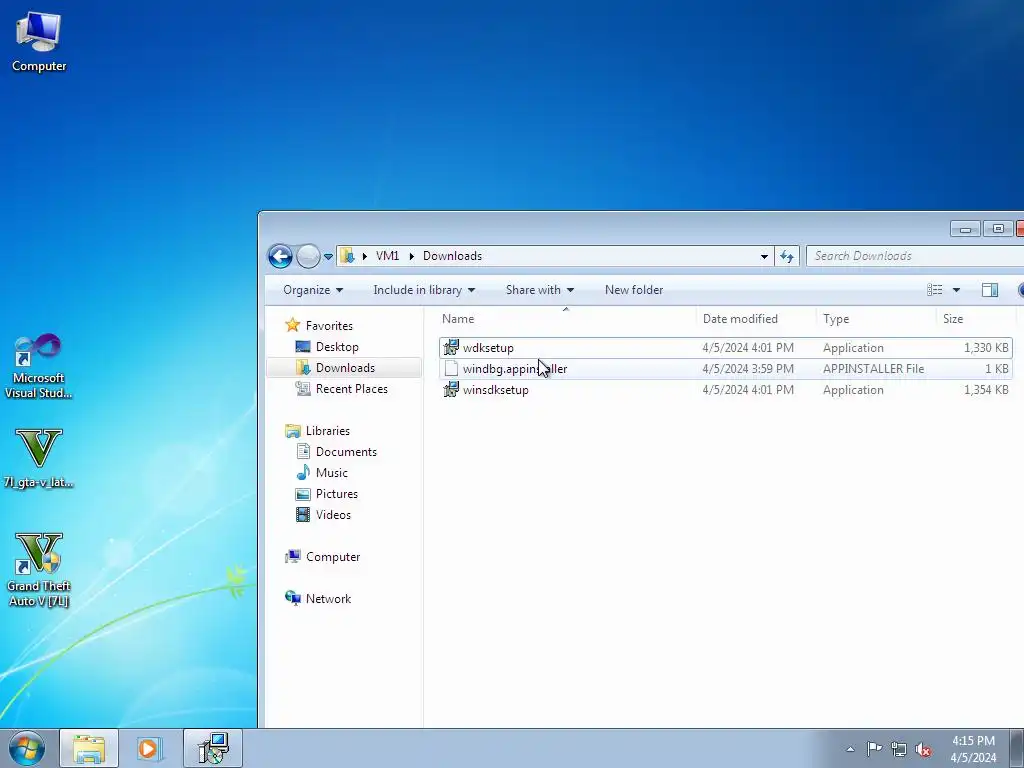Open the Computer desktop icon

coord(39,42)
